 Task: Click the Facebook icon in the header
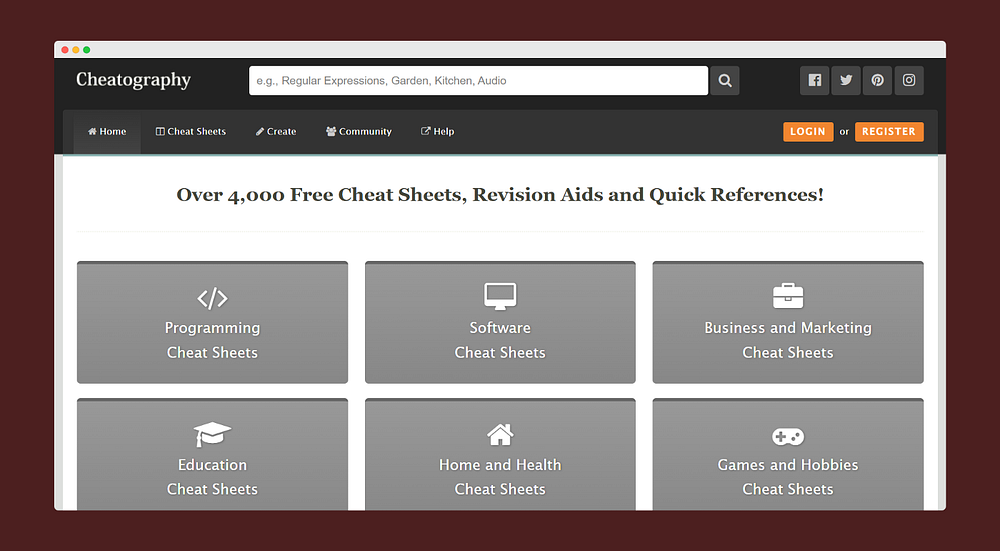click(815, 81)
